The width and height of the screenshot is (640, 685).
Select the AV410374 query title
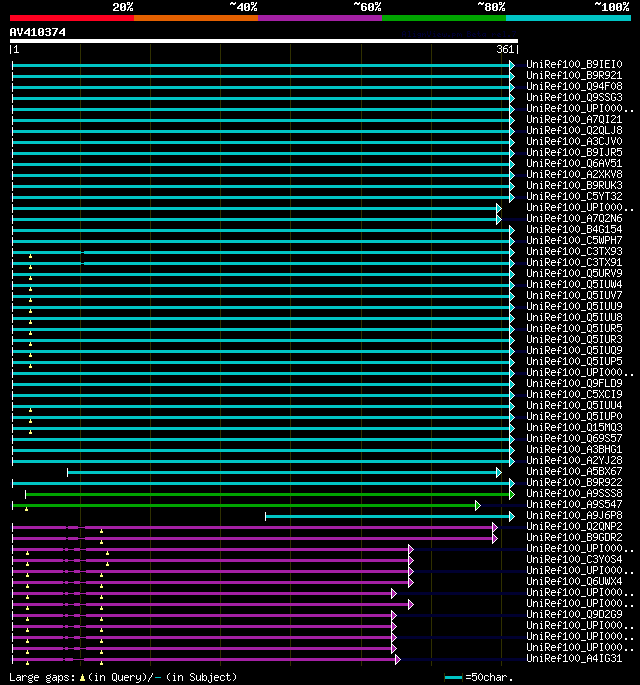pyautogui.click(x=38, y=32)
